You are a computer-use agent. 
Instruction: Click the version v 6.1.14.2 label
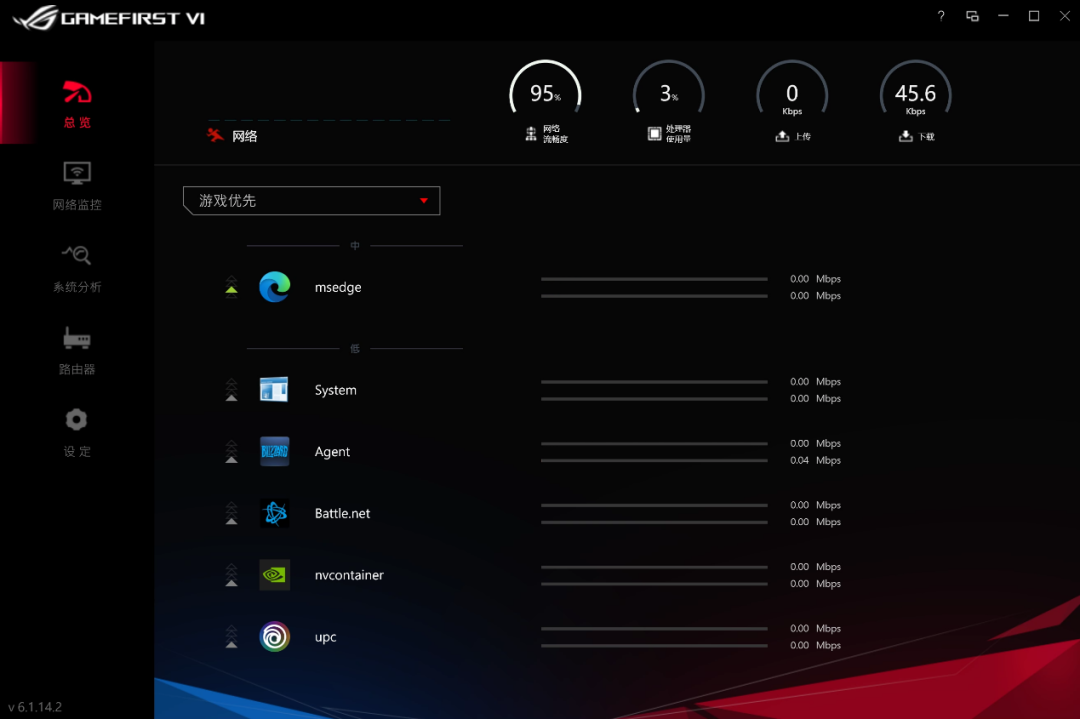coord(35,707)
